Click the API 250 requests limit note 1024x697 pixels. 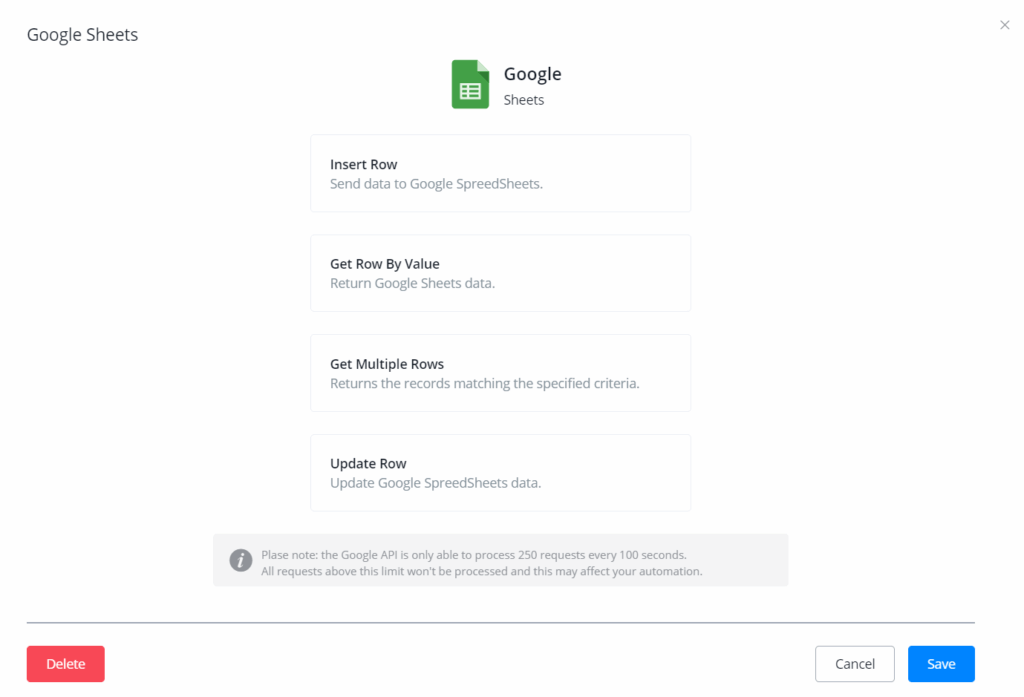[473, 554]
